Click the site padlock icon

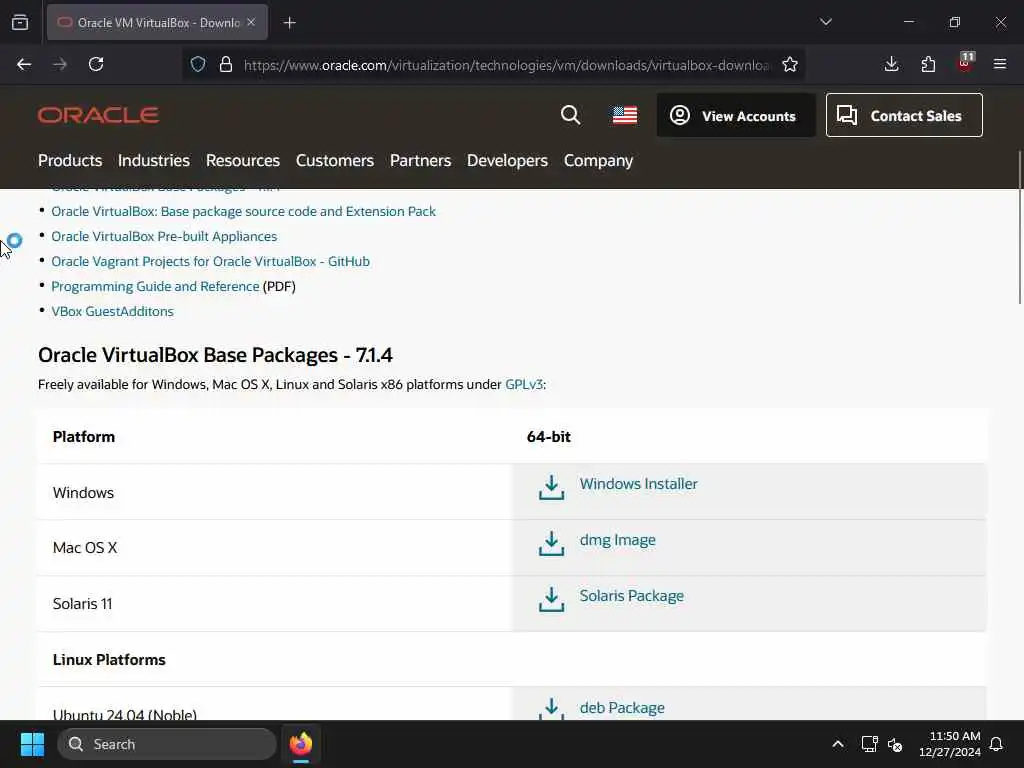pos(226,64)
